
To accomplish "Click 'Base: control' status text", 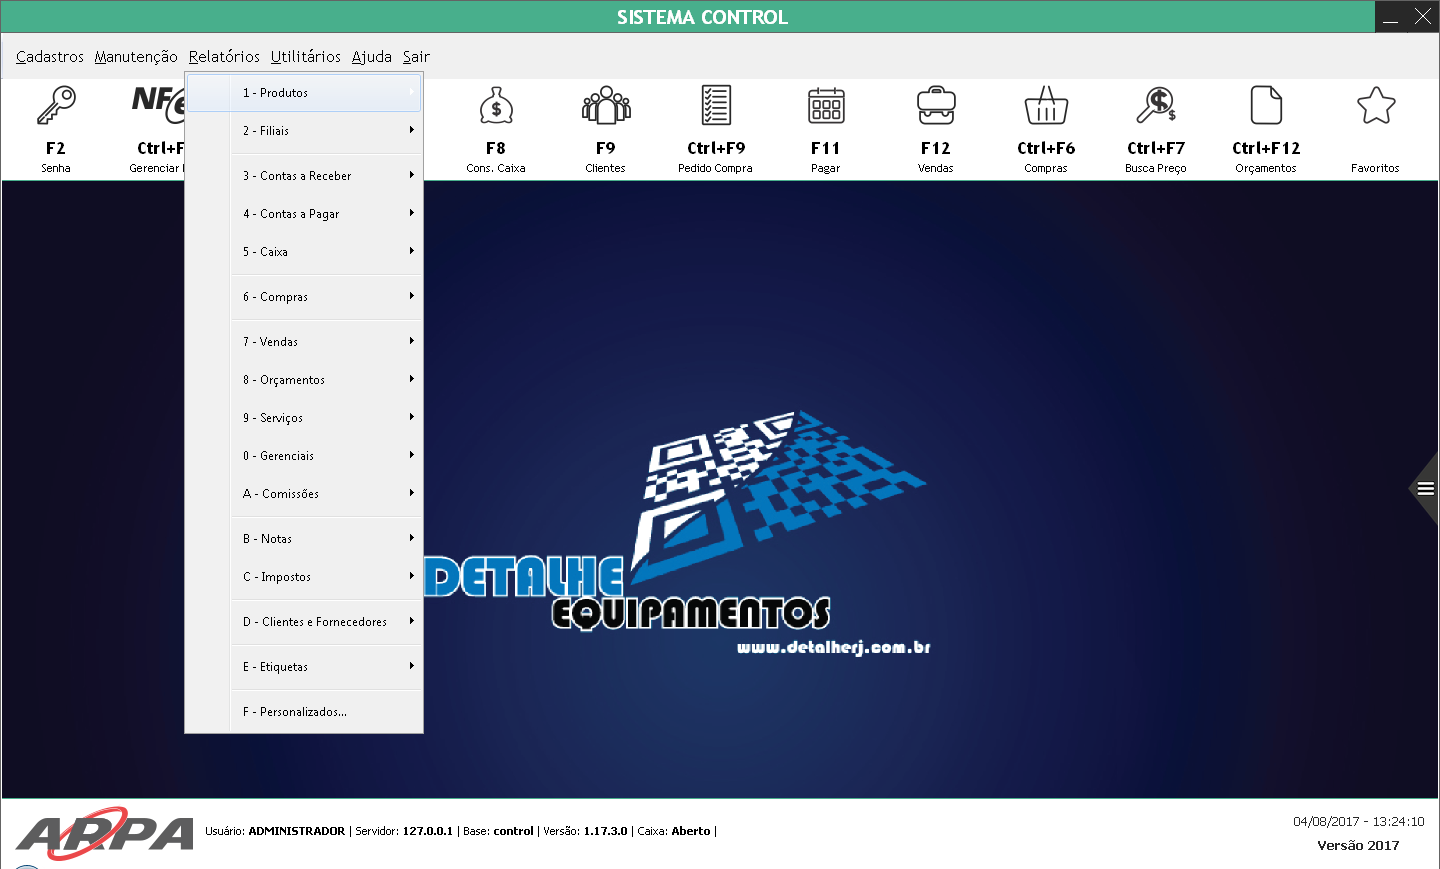I will 498,831.
